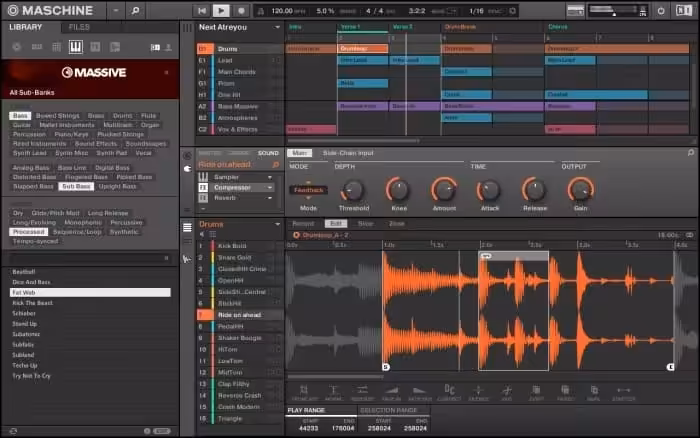Select the Processed mode tag
Image resolution: width=700 pixels, height=438 pixels.
[29, 232]
